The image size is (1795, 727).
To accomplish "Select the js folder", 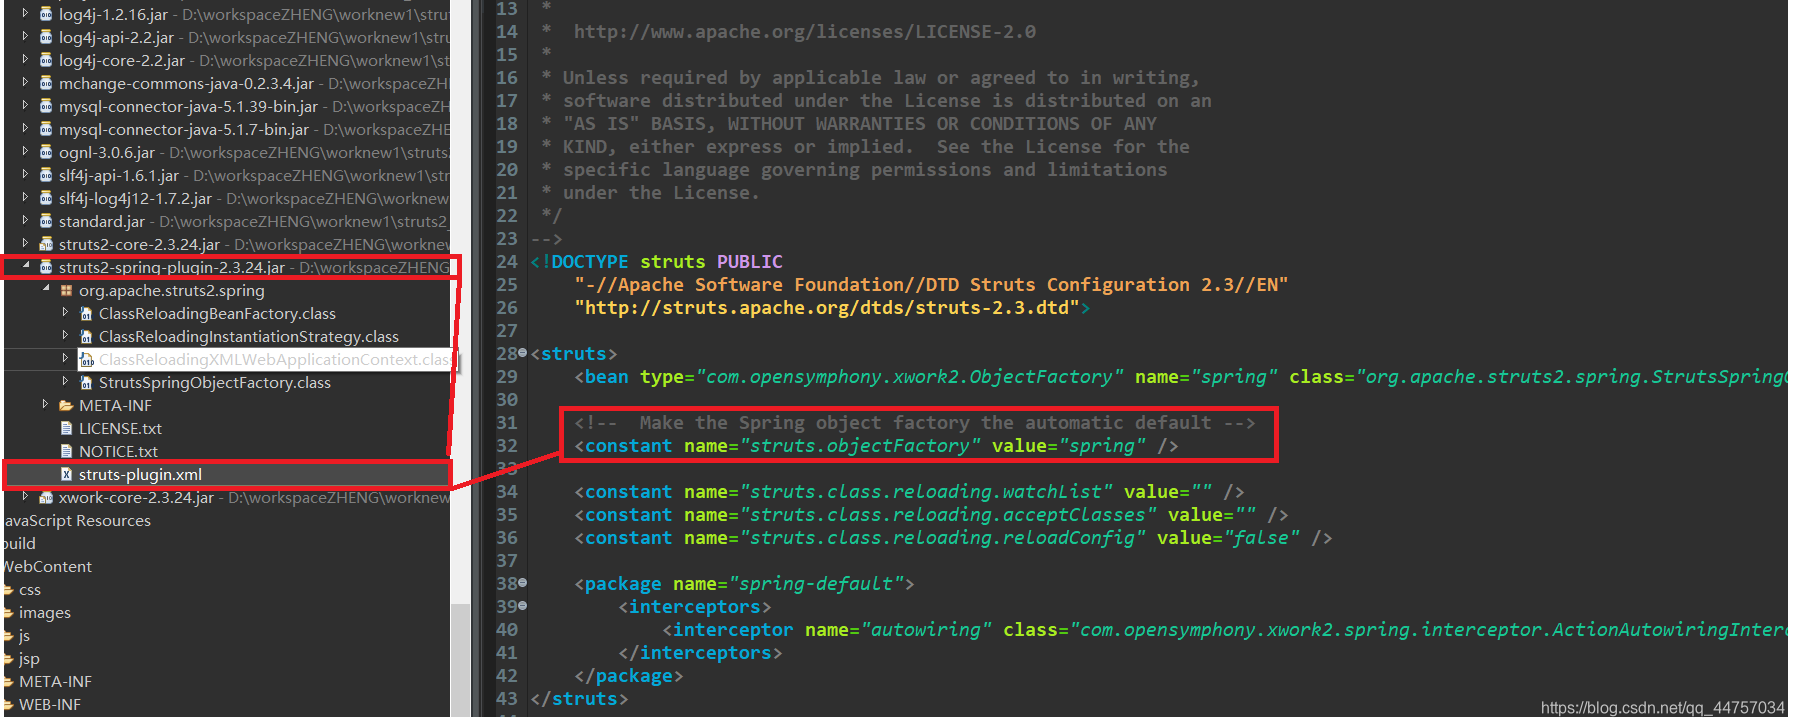I will pyautogui.click(x=24, y=635).
